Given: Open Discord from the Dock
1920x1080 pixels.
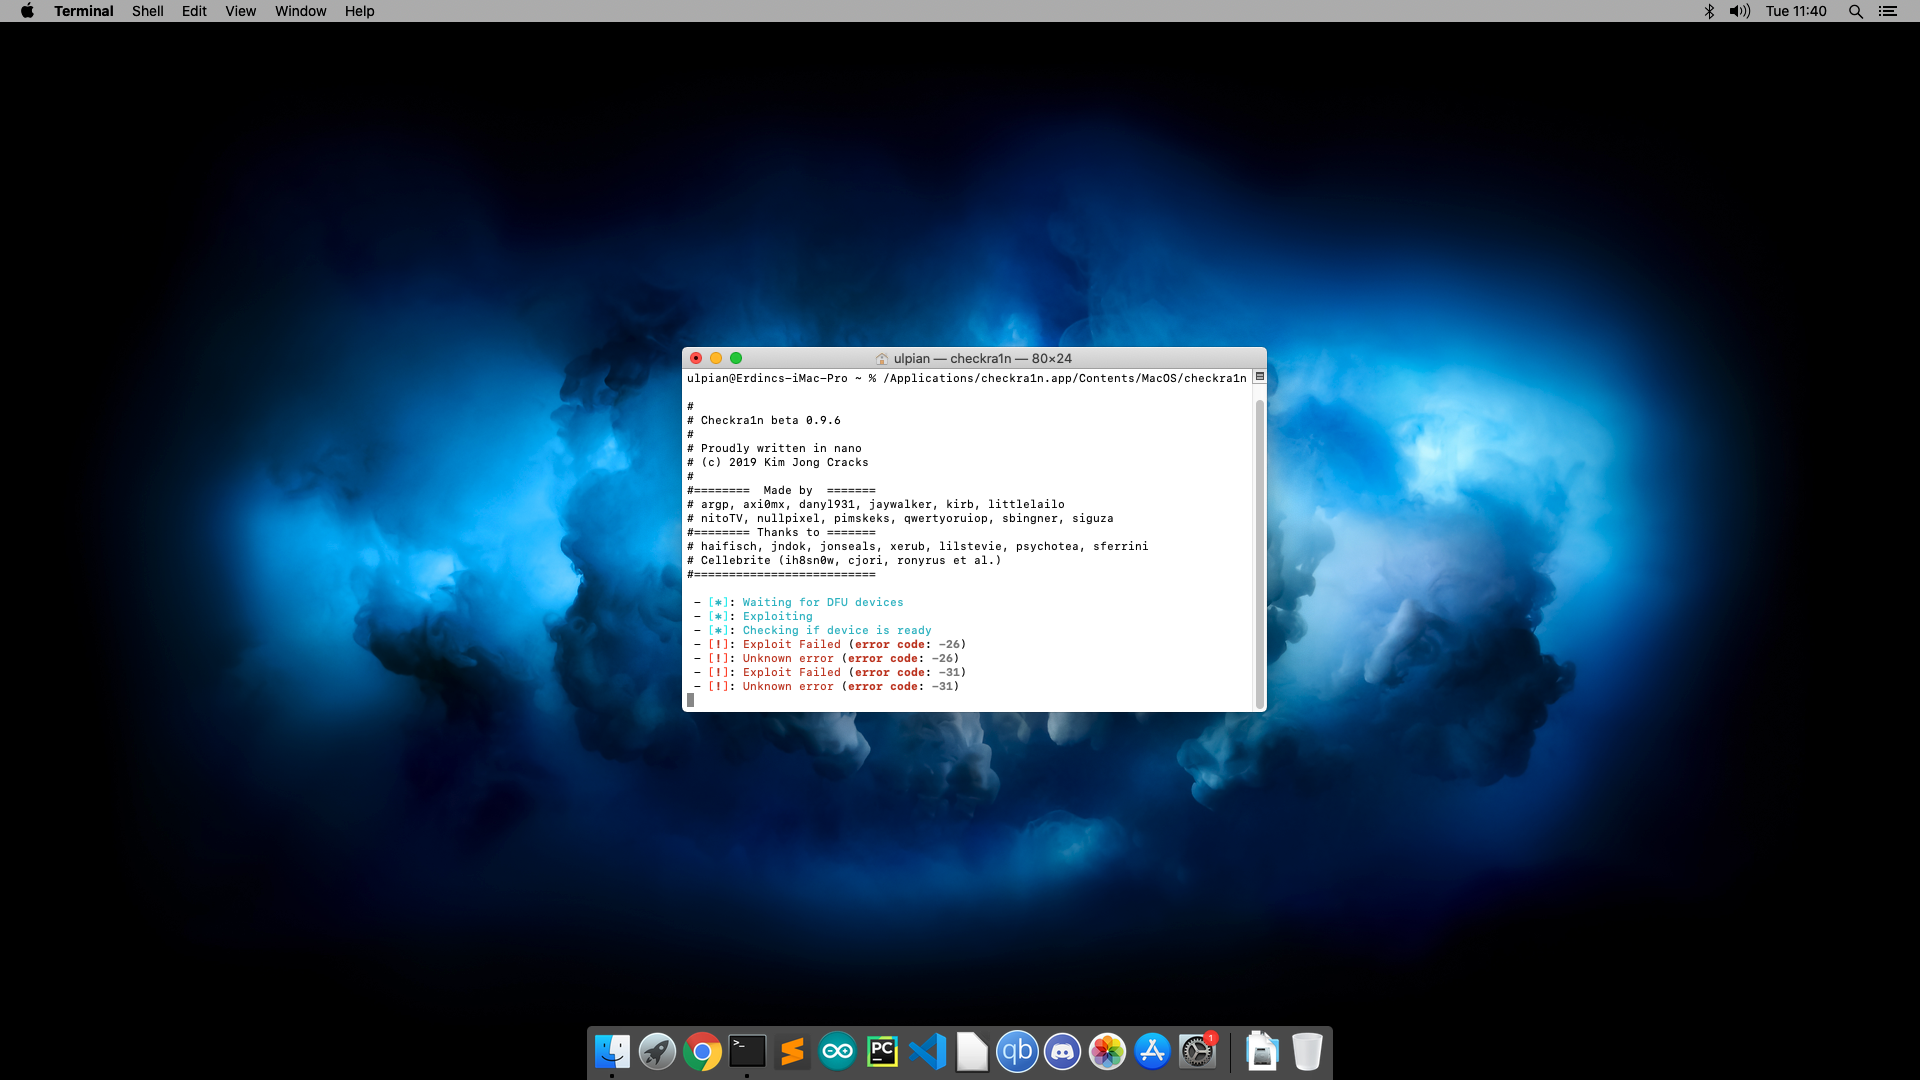Looking at the screenshot, I should tap(1062, 1051).
